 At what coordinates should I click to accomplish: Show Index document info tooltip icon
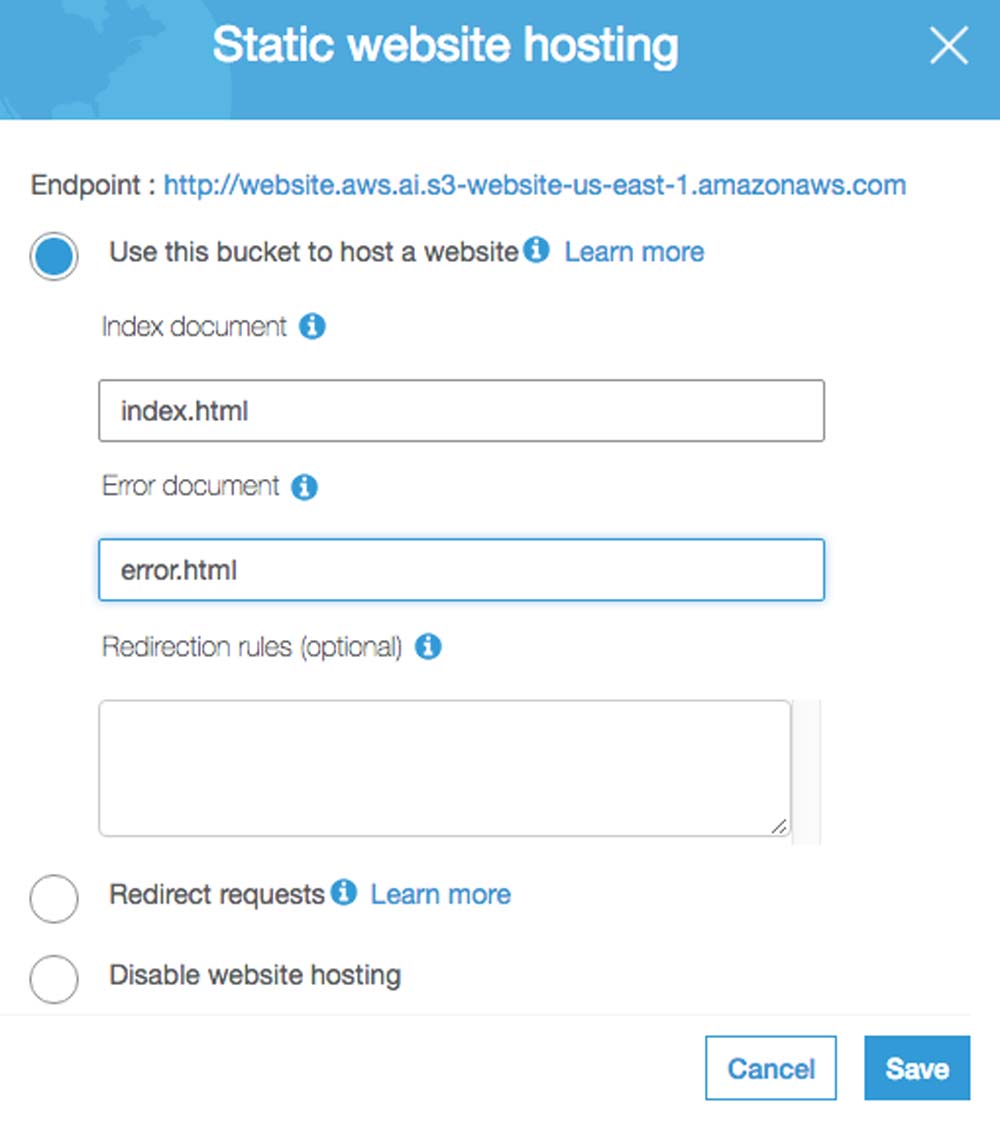(312, 326)
